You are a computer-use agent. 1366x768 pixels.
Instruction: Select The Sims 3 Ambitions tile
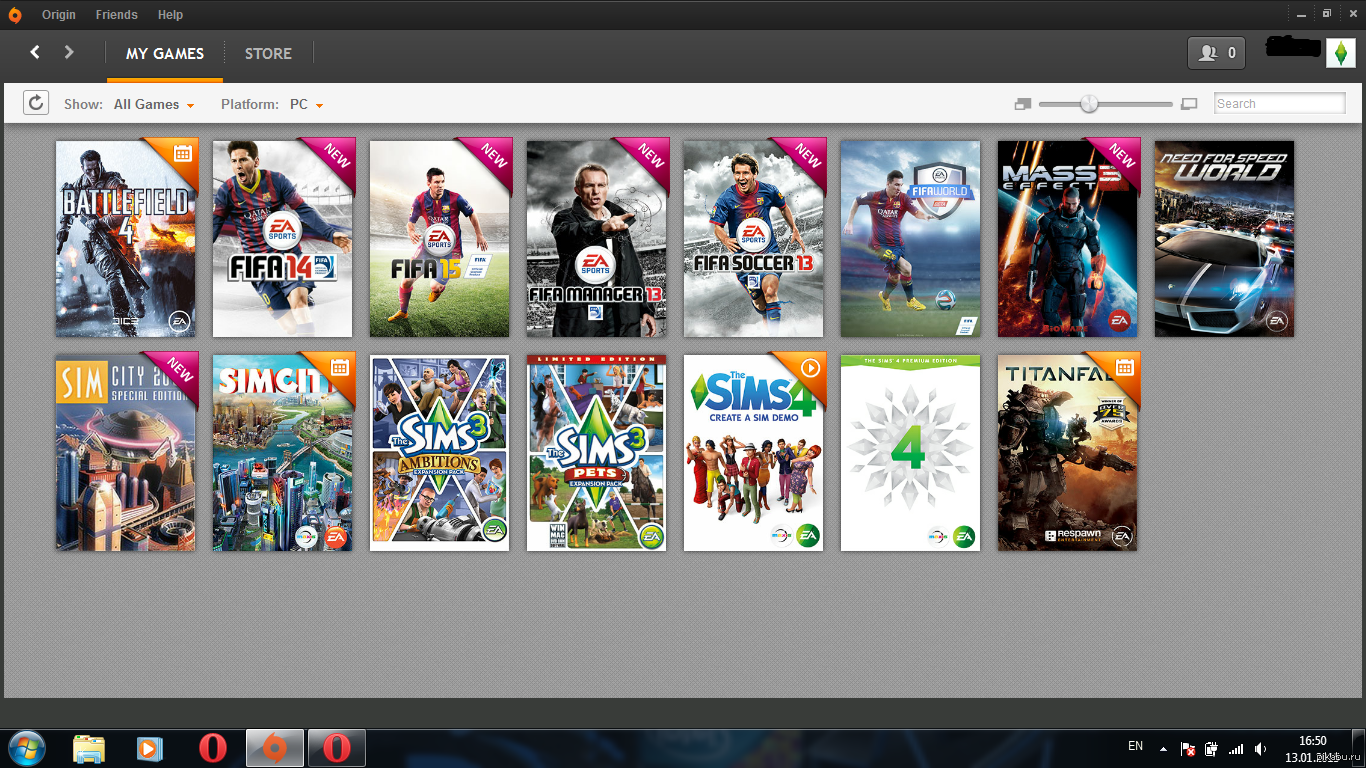point(439,452)
